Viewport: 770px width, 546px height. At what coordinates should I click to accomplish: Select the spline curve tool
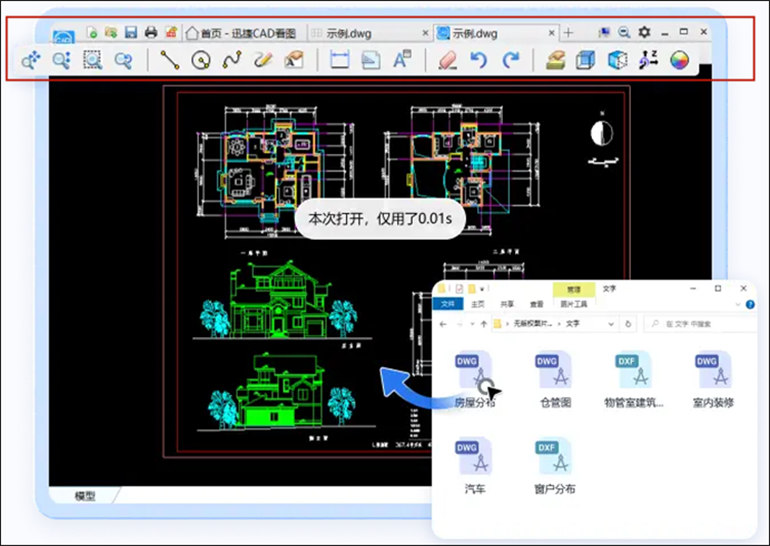[232, 60]
